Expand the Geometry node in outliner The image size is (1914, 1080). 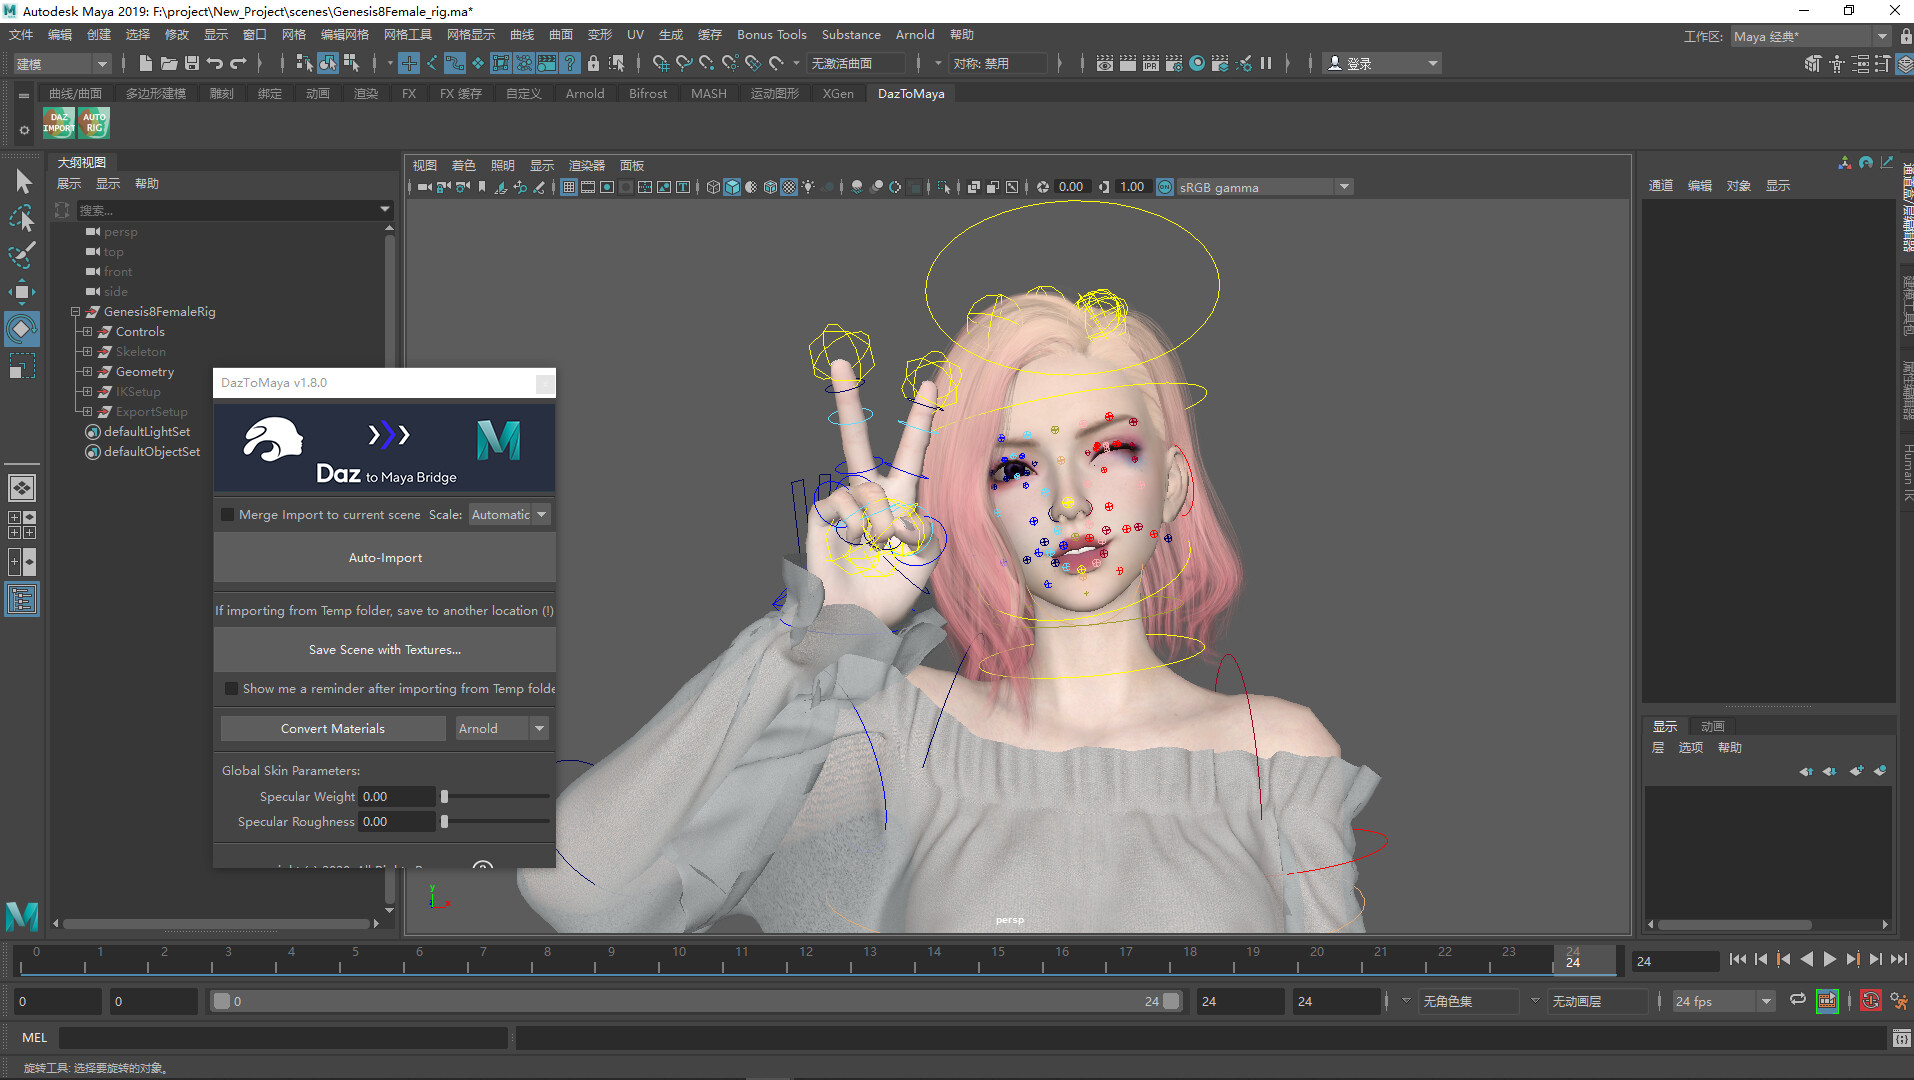tap(88, 372)
